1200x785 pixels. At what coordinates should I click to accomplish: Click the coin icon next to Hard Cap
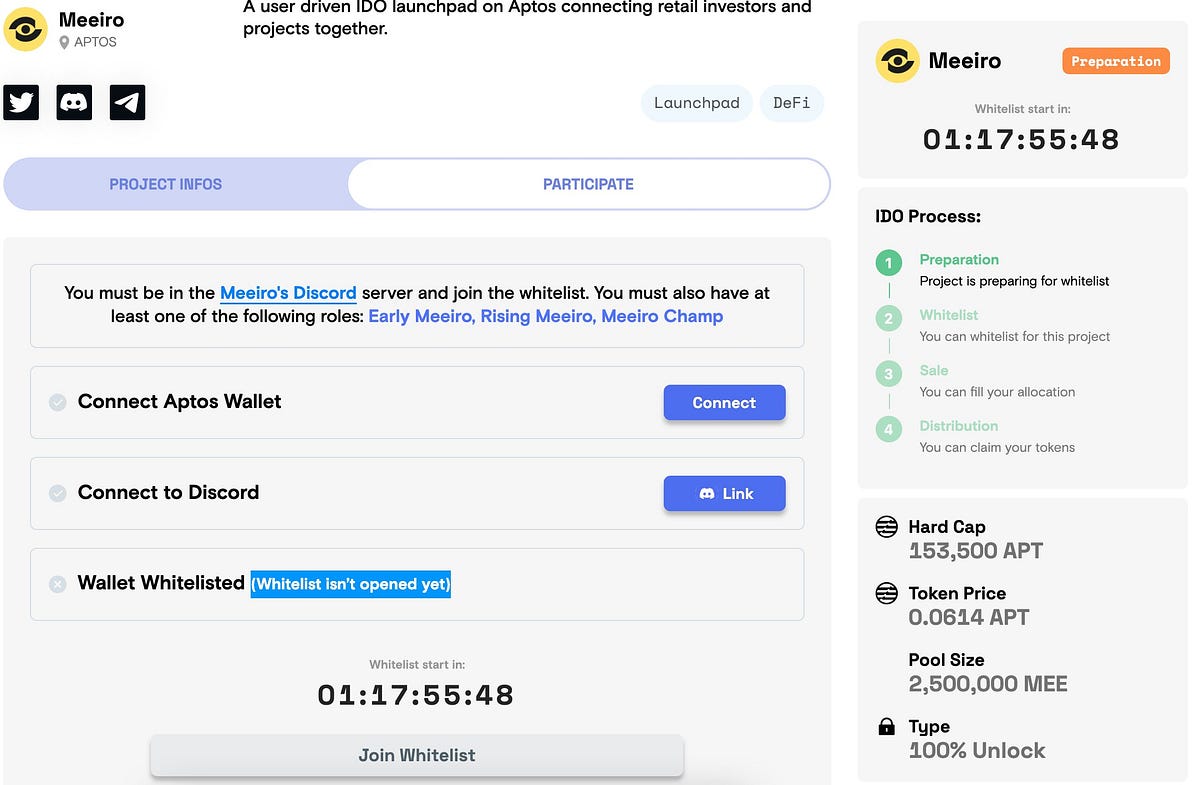point(886,526)
